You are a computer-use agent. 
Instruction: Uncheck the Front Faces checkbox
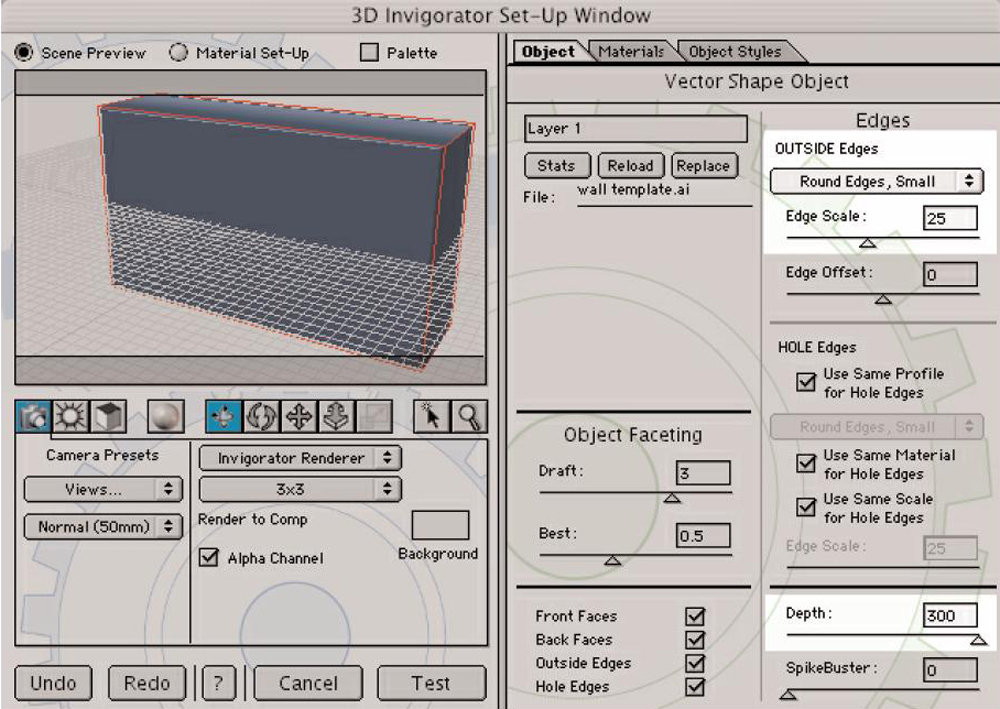pos(695,617)
